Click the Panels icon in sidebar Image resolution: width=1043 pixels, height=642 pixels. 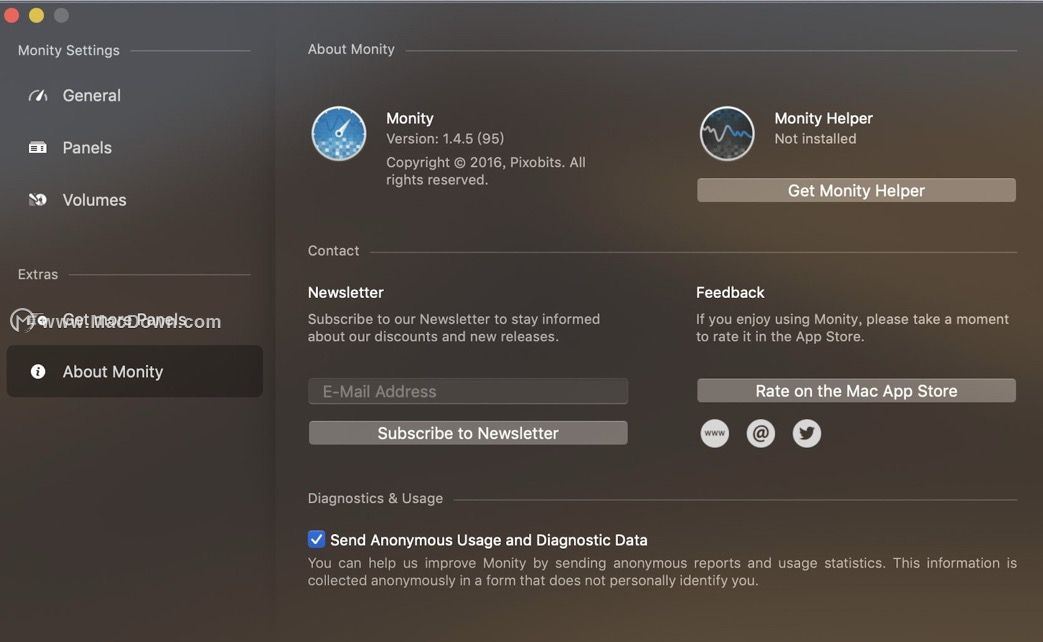[x=38, y=148]
